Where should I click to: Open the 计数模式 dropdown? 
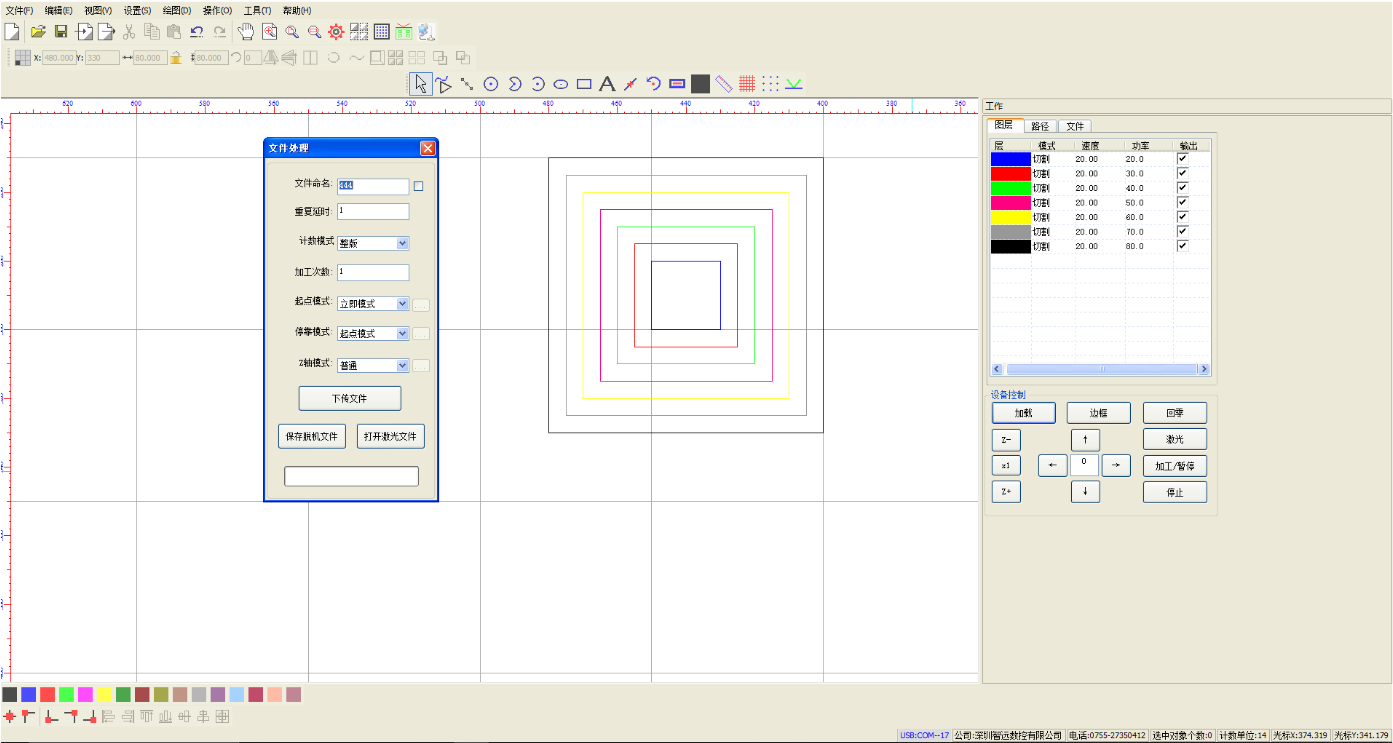(373, 243)
